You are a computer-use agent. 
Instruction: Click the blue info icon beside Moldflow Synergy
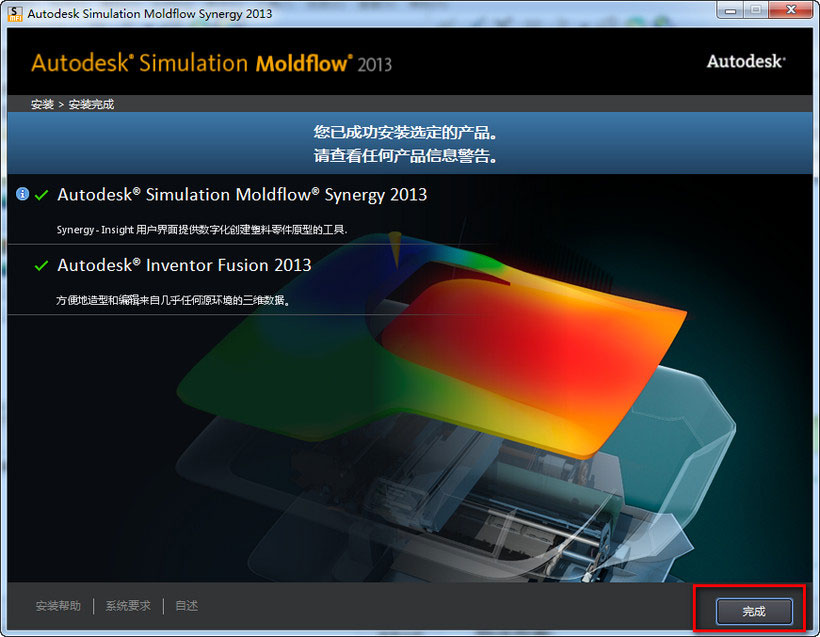(x=22, y=194)
